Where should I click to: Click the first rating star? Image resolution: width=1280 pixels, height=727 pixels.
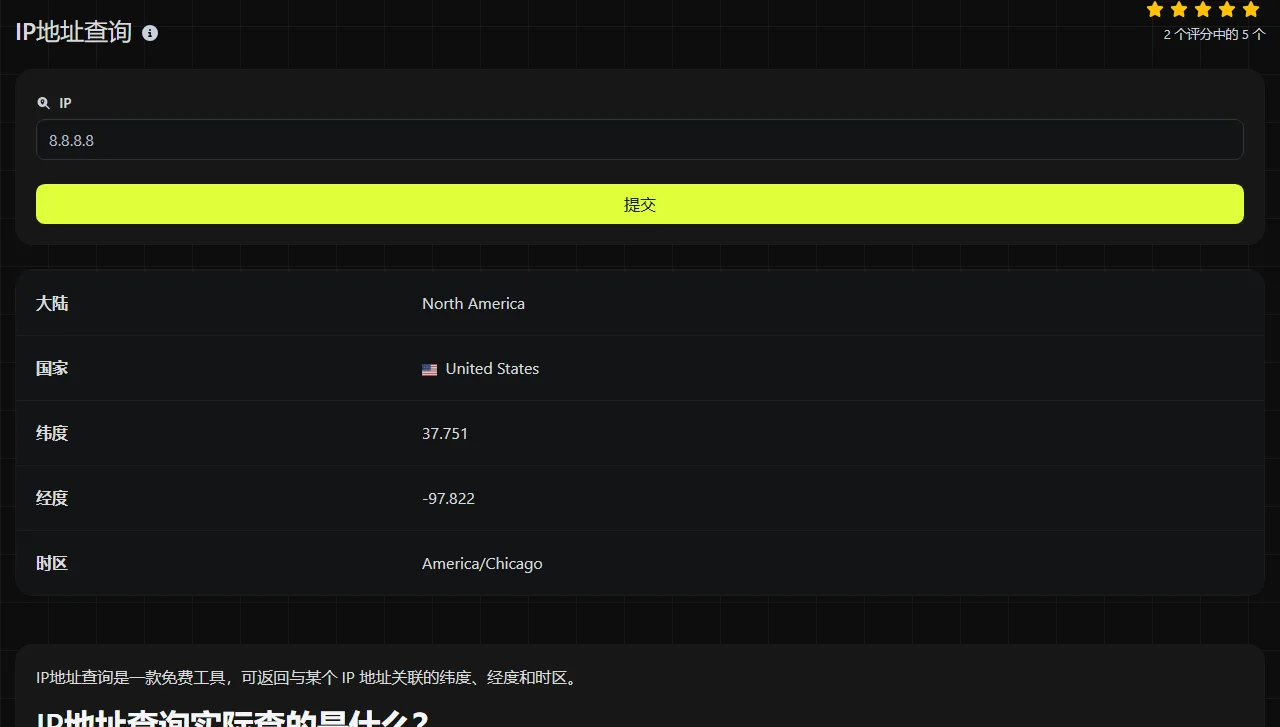pos(1155,10)
